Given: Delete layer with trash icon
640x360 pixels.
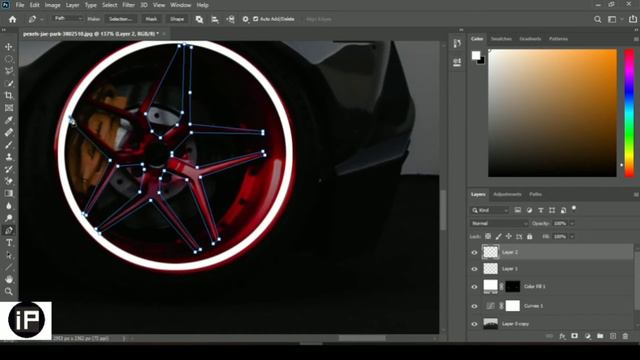Looking at the screenshot, I should coord(625,336).
